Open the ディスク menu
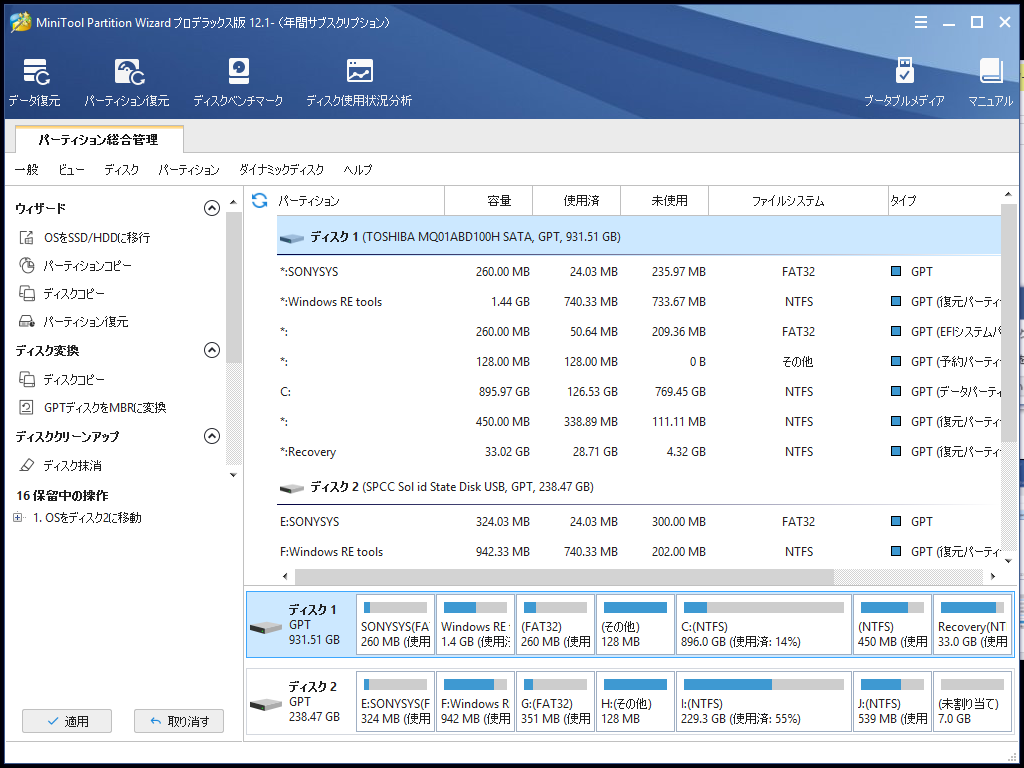1024x768 pixels. pyautogui.click(x=121, y=170)
